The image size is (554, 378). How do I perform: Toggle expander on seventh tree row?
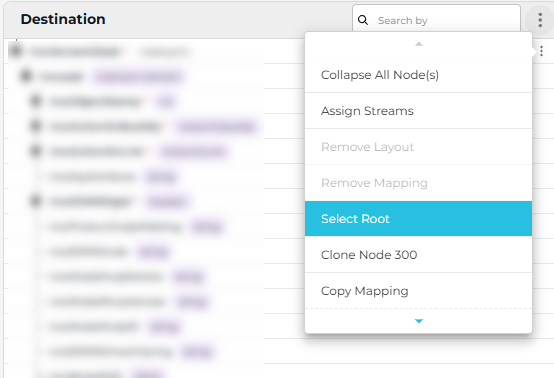tap(36, 201)
